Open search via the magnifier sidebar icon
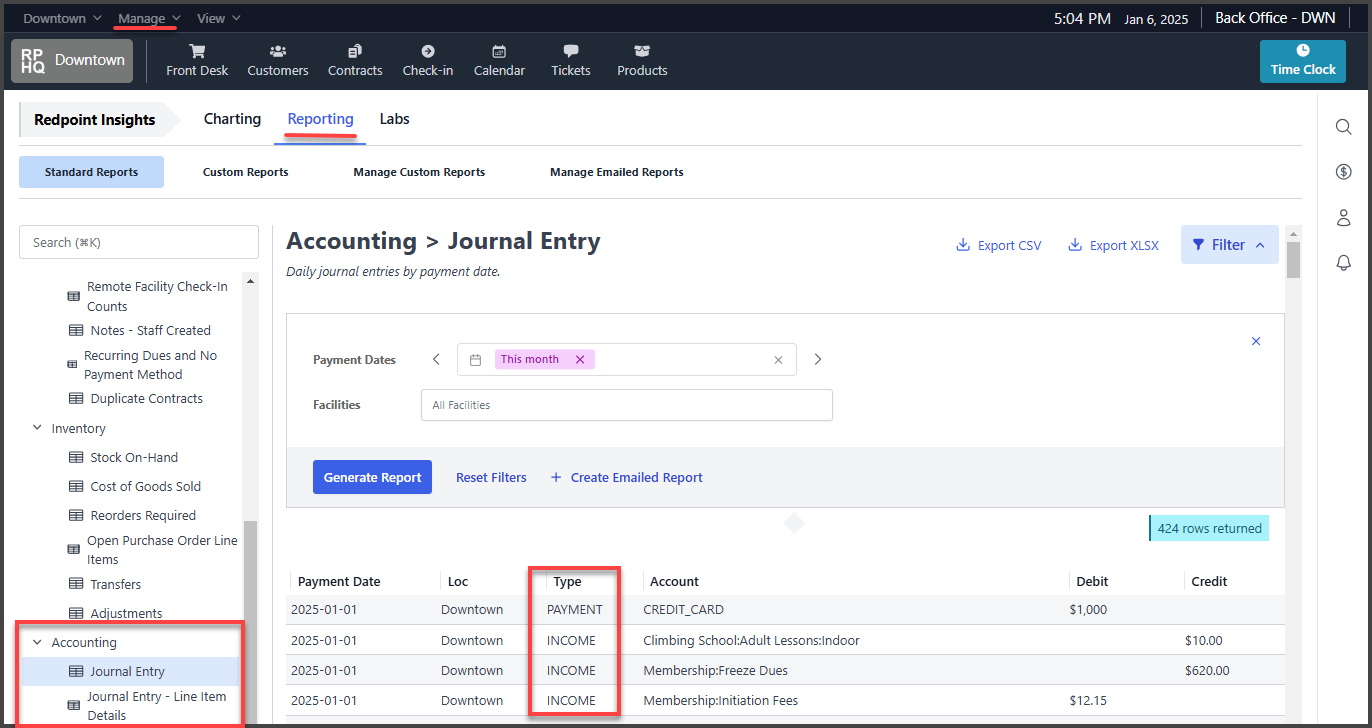The image size is (1372, 728). [1344, 127]
